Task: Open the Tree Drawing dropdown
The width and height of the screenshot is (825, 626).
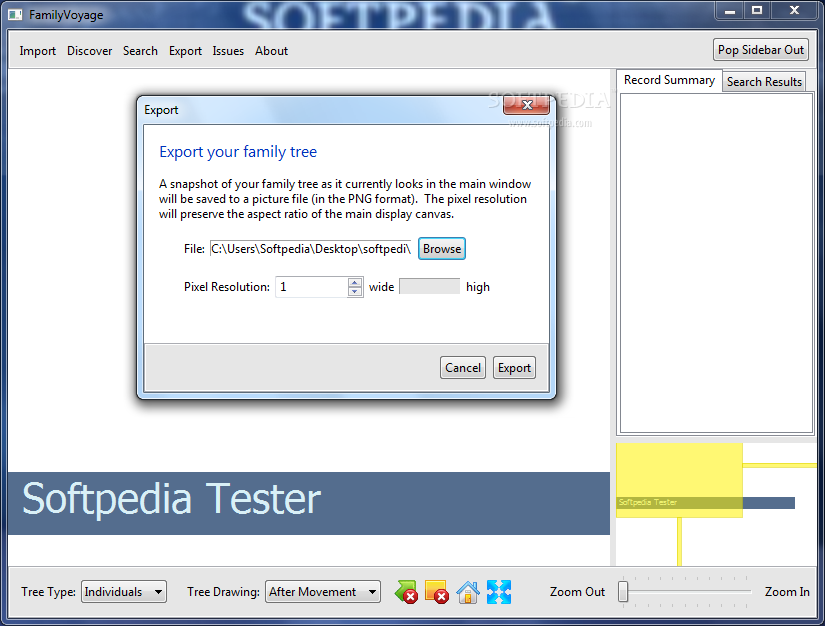Action: [323, 592]
